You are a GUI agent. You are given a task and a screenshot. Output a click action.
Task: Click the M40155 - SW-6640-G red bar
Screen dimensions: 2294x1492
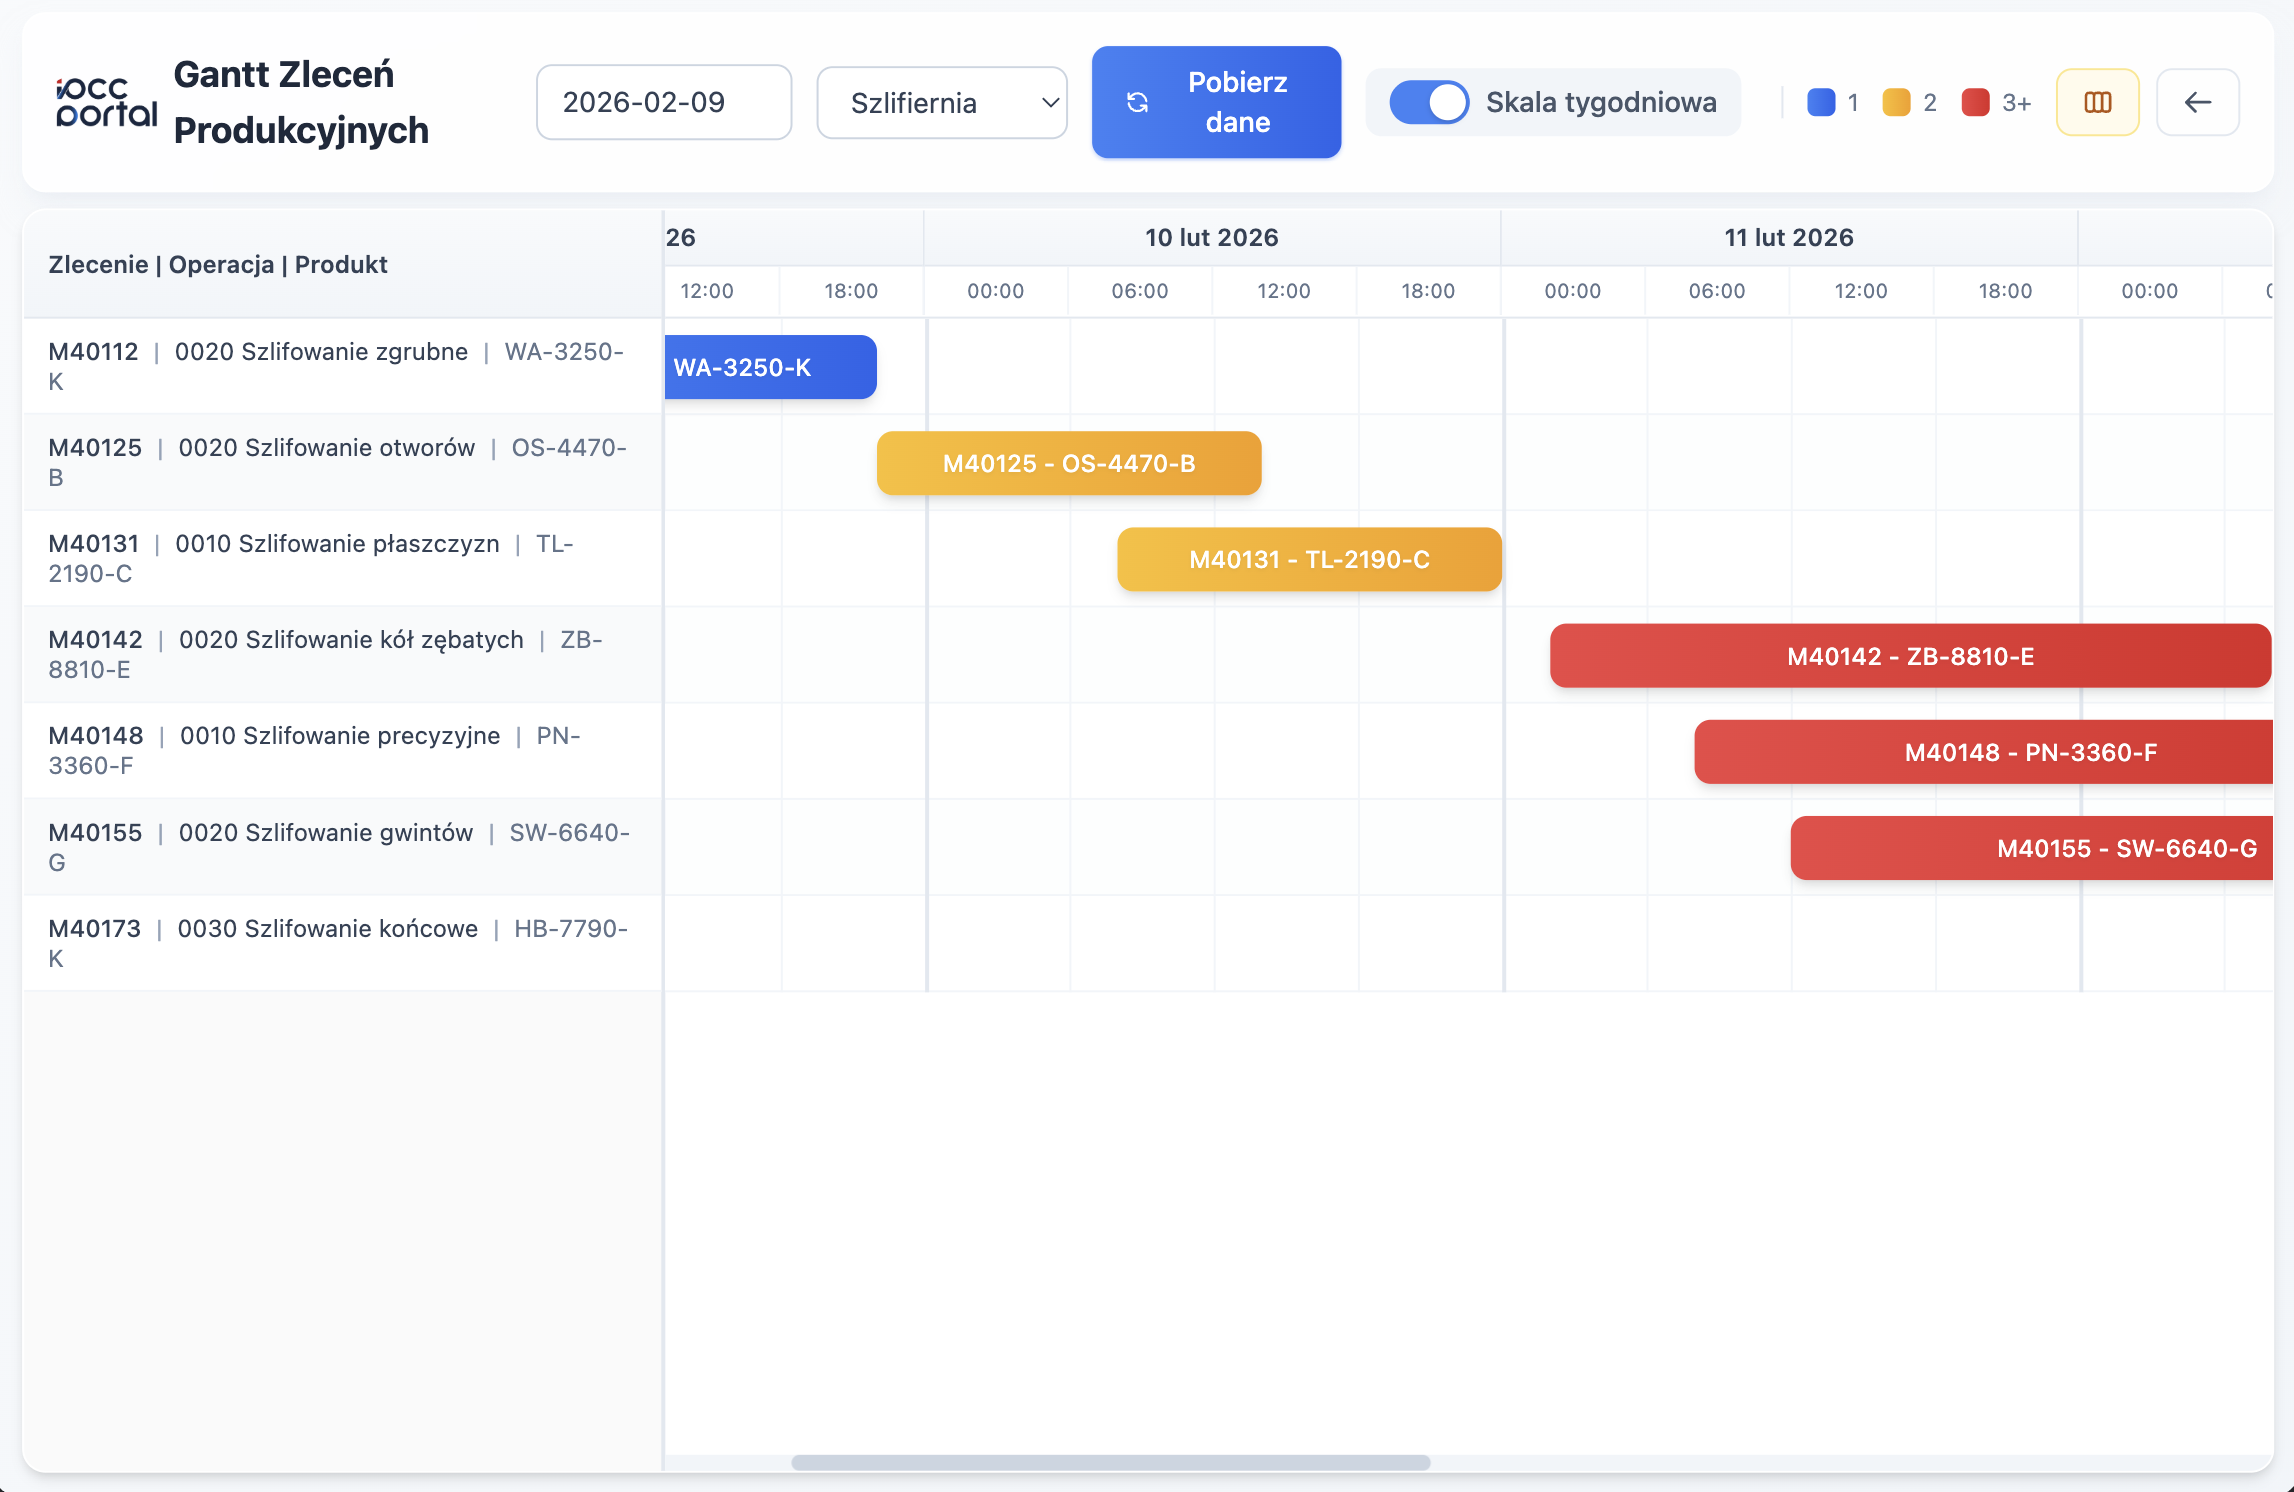tap(2031, 848)
